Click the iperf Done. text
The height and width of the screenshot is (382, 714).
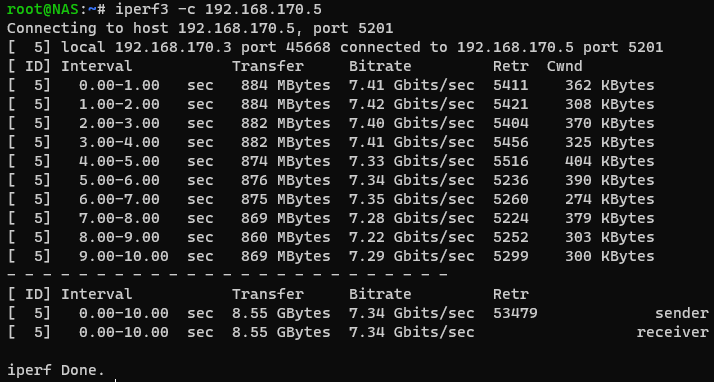(56, 370)
